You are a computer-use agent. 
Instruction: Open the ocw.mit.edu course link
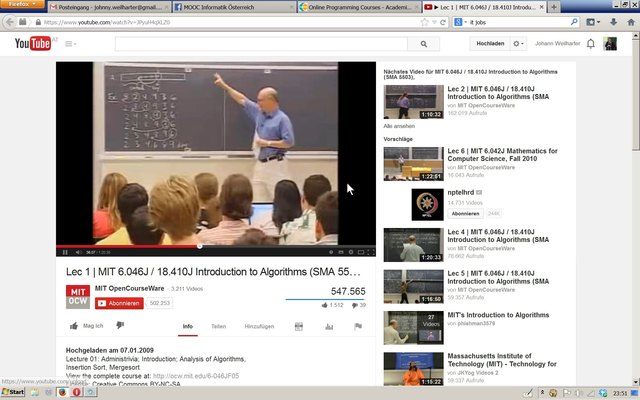(196, 376)
